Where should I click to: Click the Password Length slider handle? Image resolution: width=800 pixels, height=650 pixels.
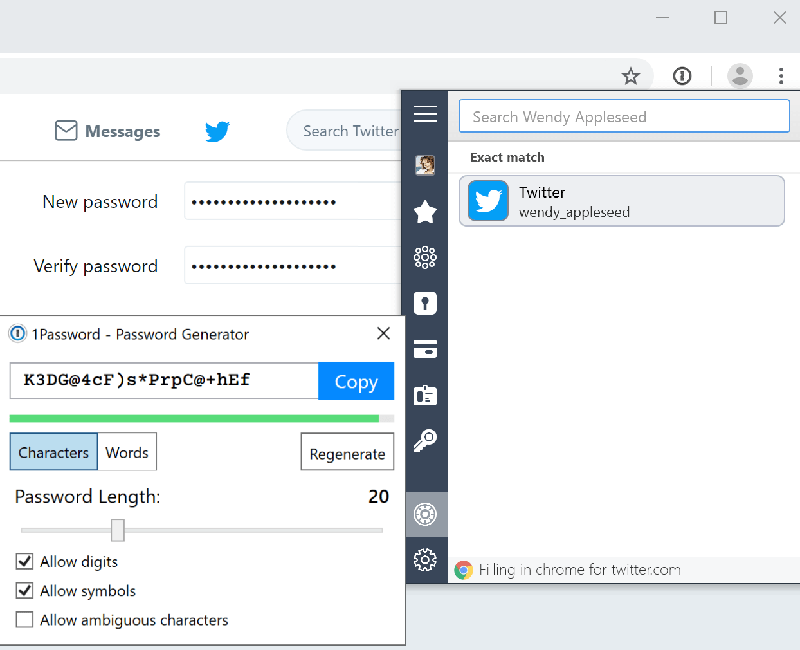click(x=118, y=531)
